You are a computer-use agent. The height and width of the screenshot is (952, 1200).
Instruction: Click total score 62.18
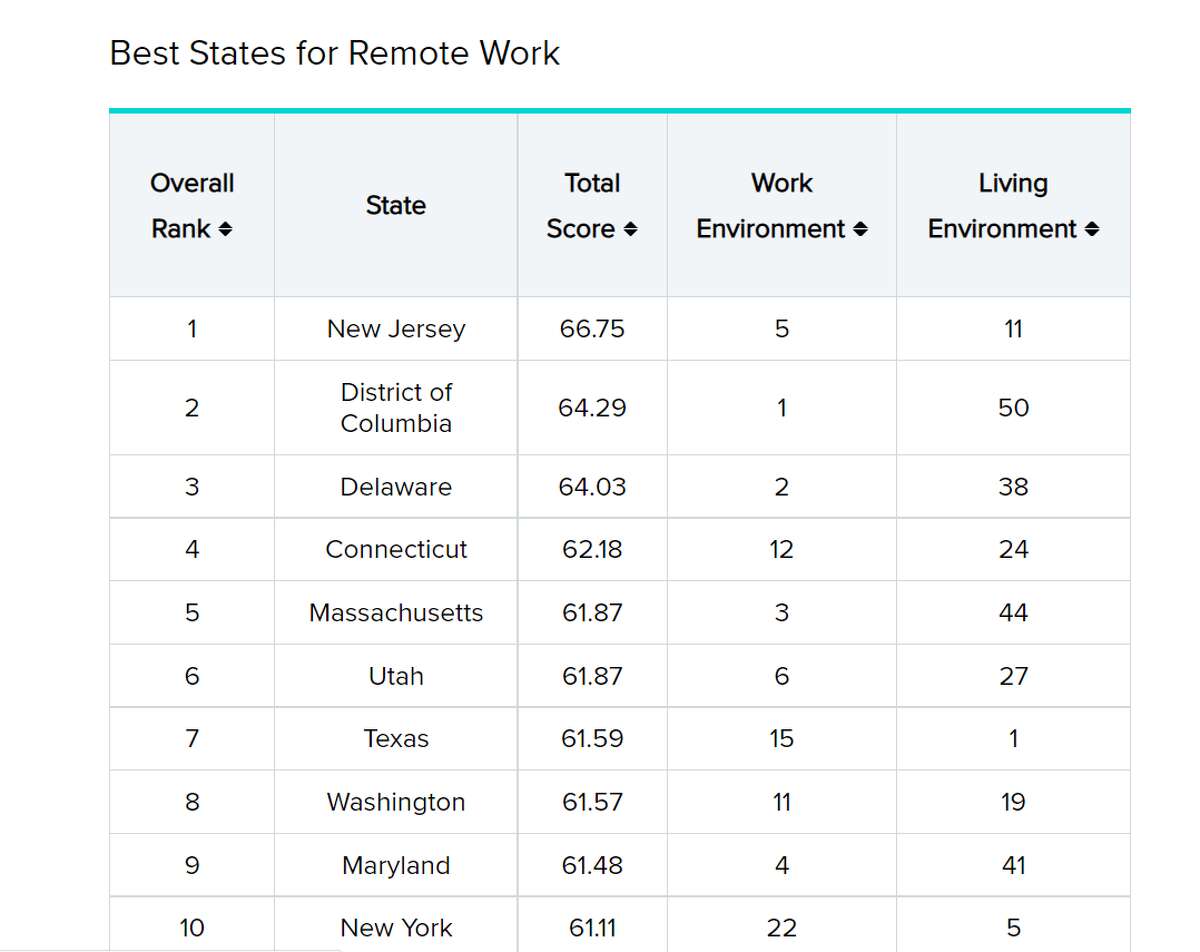click(x=592, y=550)
